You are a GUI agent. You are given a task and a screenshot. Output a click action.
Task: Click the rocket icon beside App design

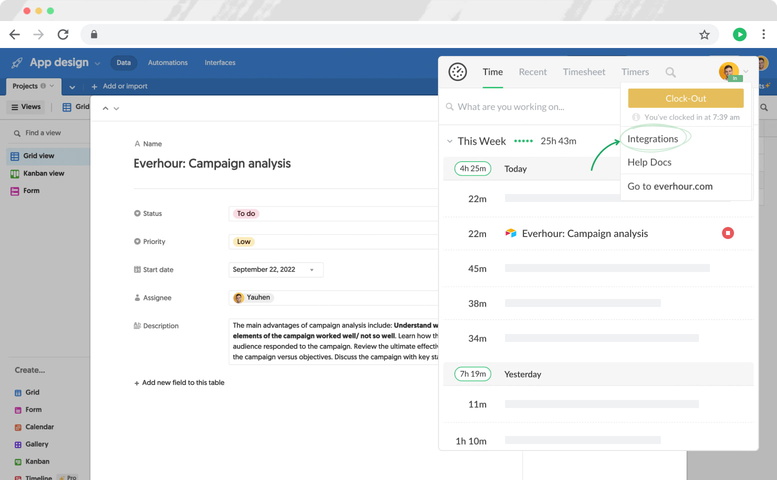17,62
